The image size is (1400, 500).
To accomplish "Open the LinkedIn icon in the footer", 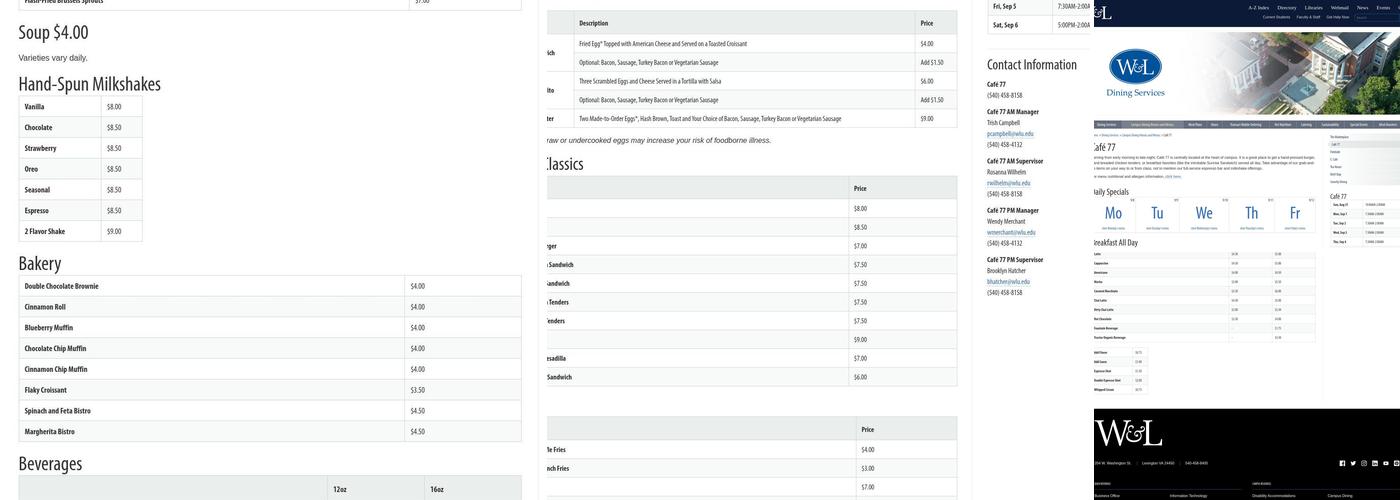I will coord(1375,463).
